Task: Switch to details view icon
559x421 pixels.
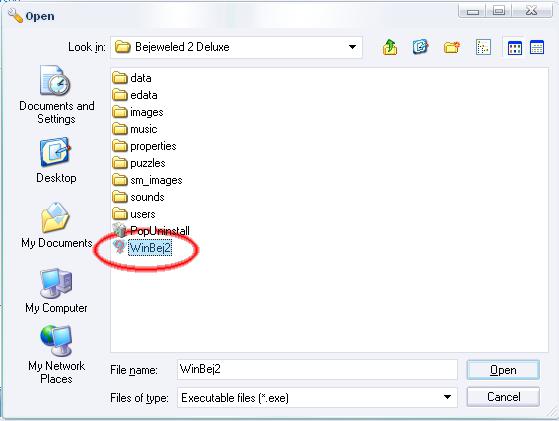Action: click(x=537, y=47)
